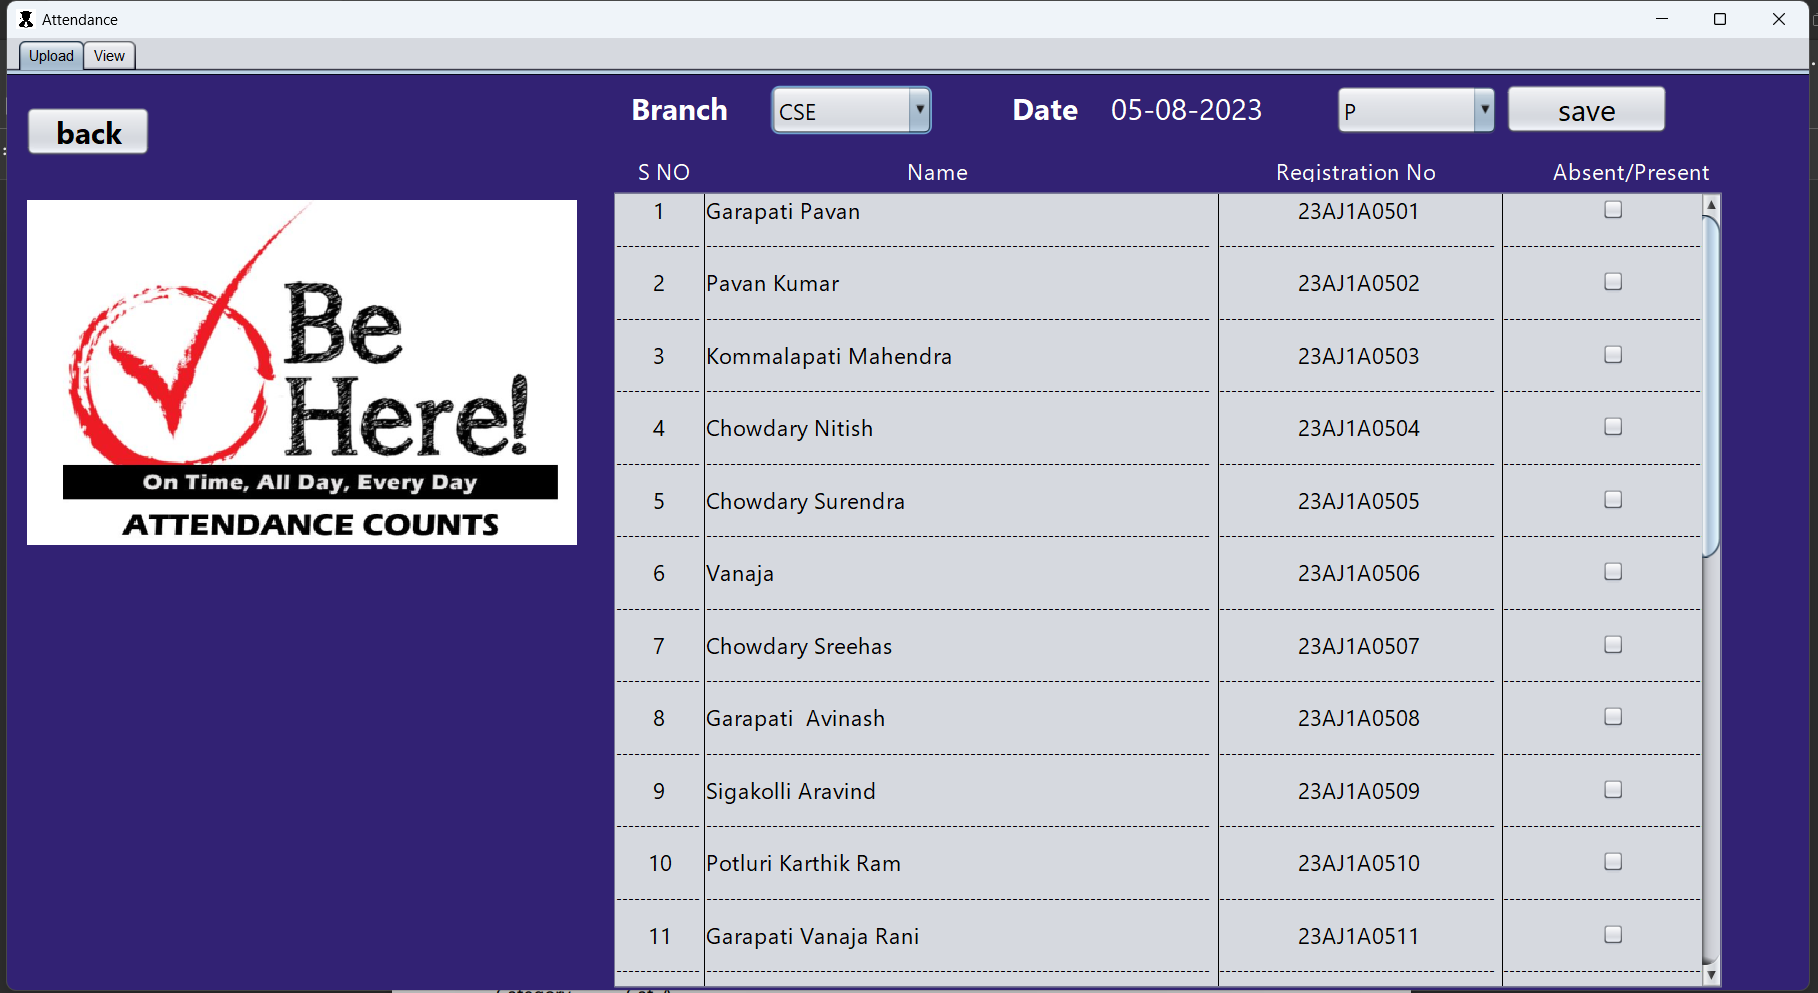Screen dimensions: 1818x993
Task: Click registration number 23AJ1A0511
Action: coord(1358,937)
